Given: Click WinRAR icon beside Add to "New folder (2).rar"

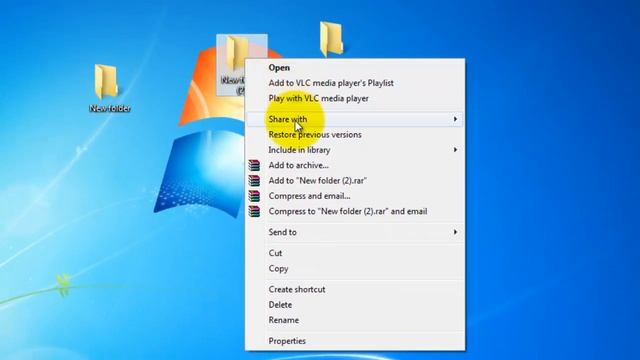Looking at the screenshot, I should click(254, 181).
